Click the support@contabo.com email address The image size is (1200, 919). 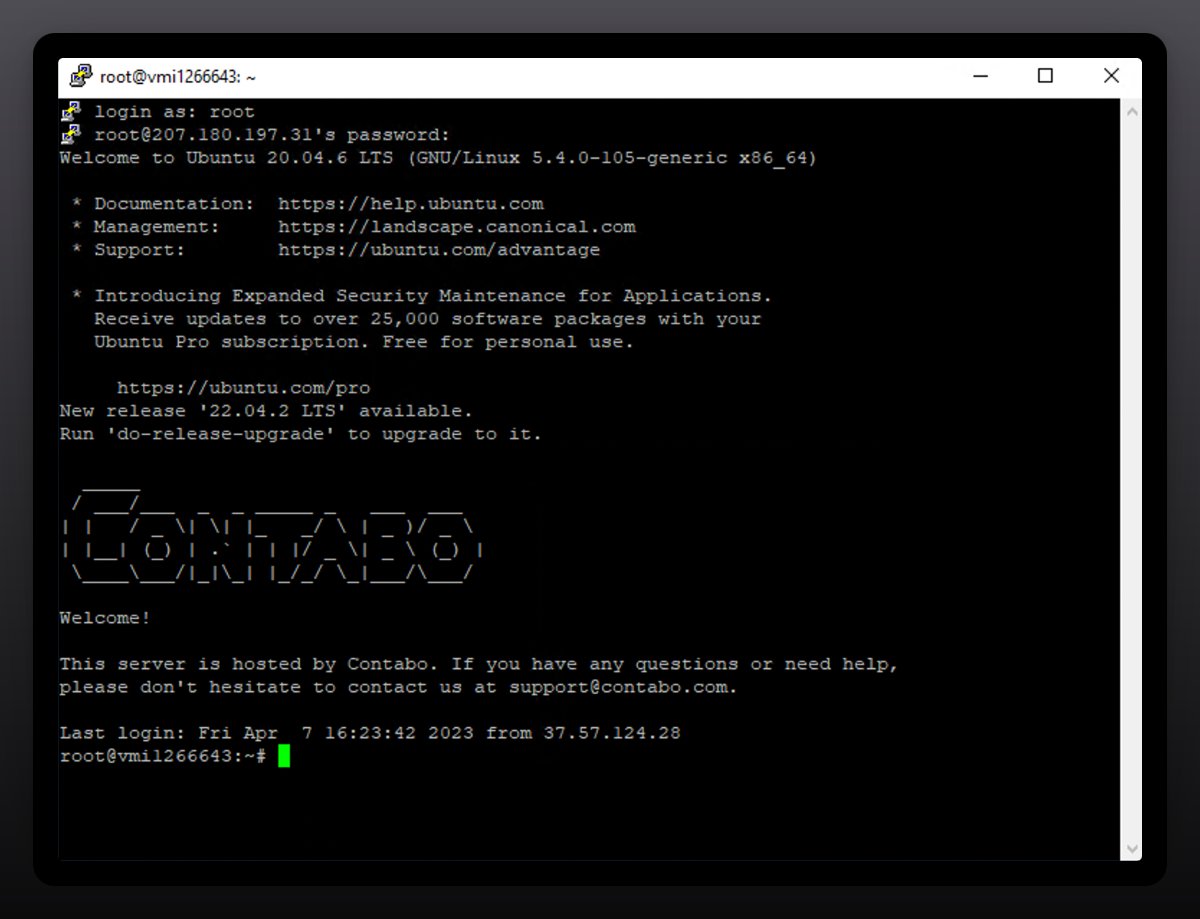[622, 687]
